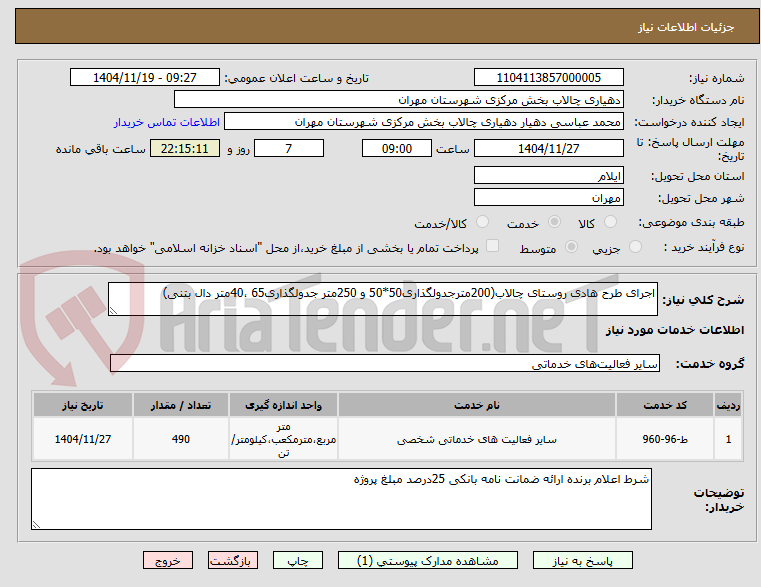
Task: Click the remaining time field 22:15:11
Action: point(185,148)
